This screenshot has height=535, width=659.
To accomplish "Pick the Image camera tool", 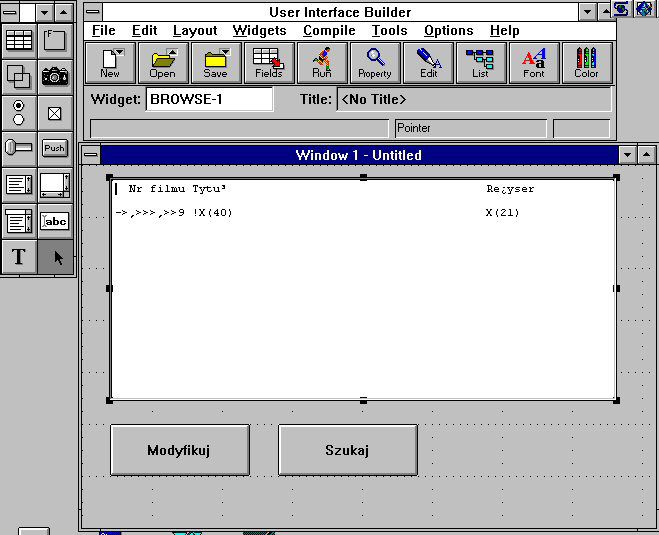I will pos(55,76).
